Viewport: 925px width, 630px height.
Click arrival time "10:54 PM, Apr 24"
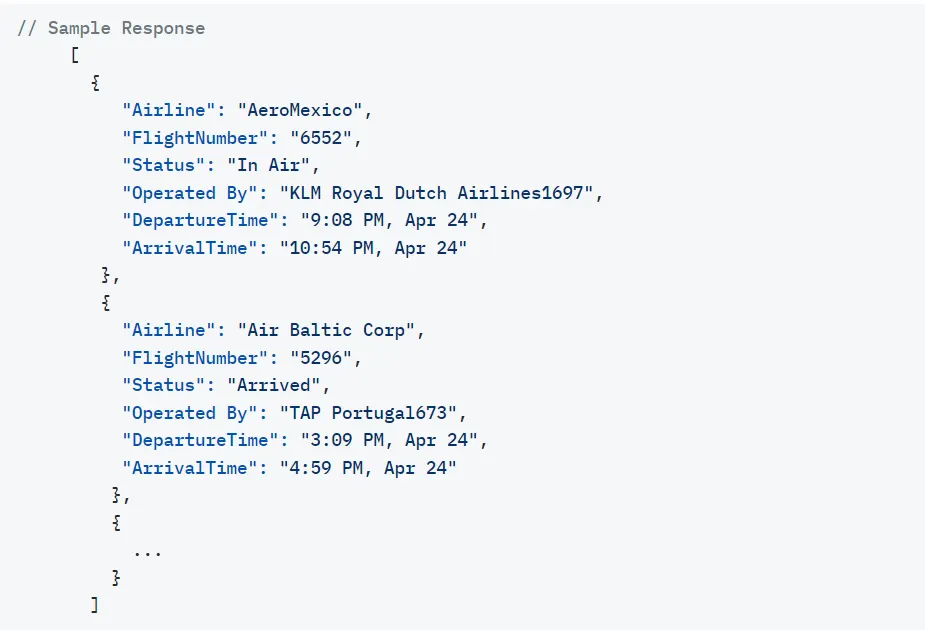(x=373, y=248)
